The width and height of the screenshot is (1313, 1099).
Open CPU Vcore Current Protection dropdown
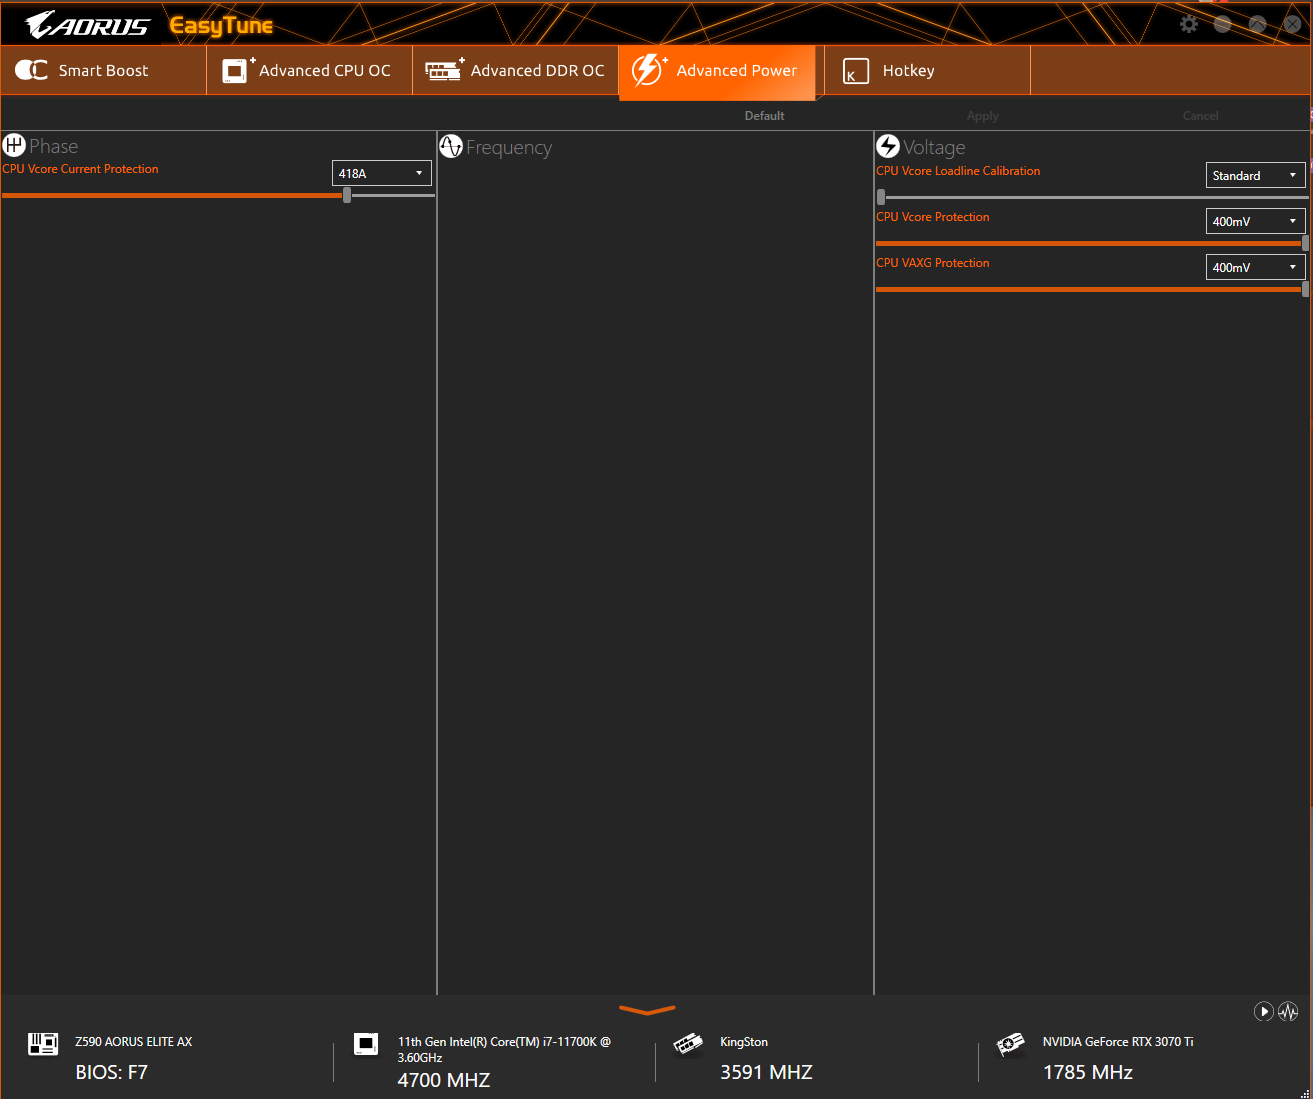pyautogui.click(x=382, y=173)
